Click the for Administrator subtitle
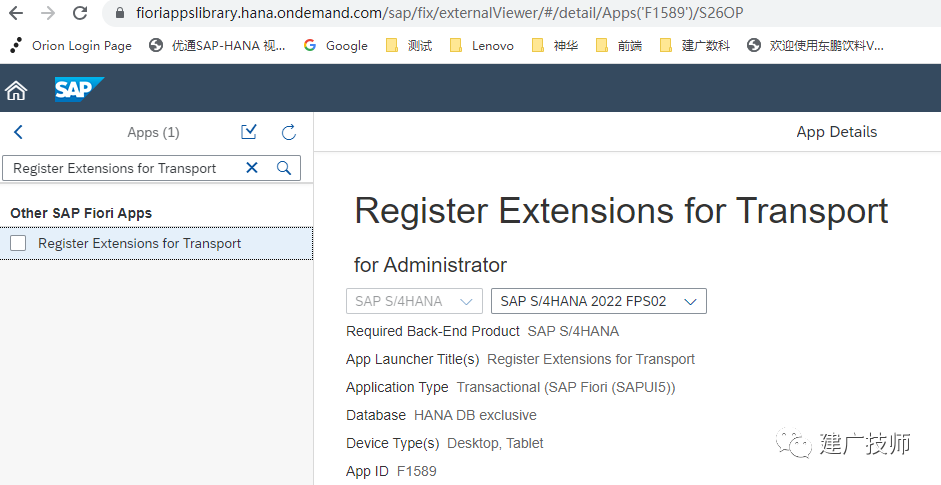Screen dimensions: 941x485 click(x=430, y=265)
